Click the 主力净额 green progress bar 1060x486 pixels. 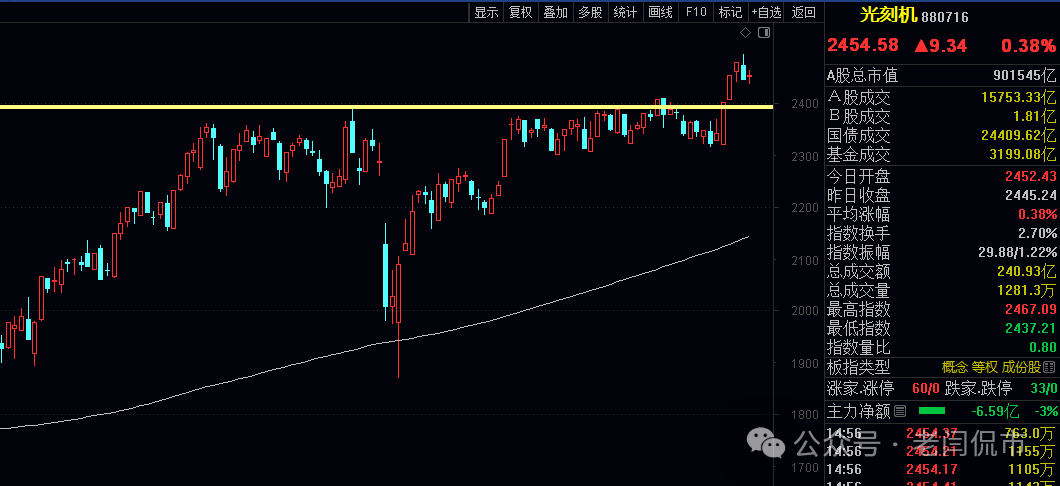pyautogui.click(x=931, y=411)
